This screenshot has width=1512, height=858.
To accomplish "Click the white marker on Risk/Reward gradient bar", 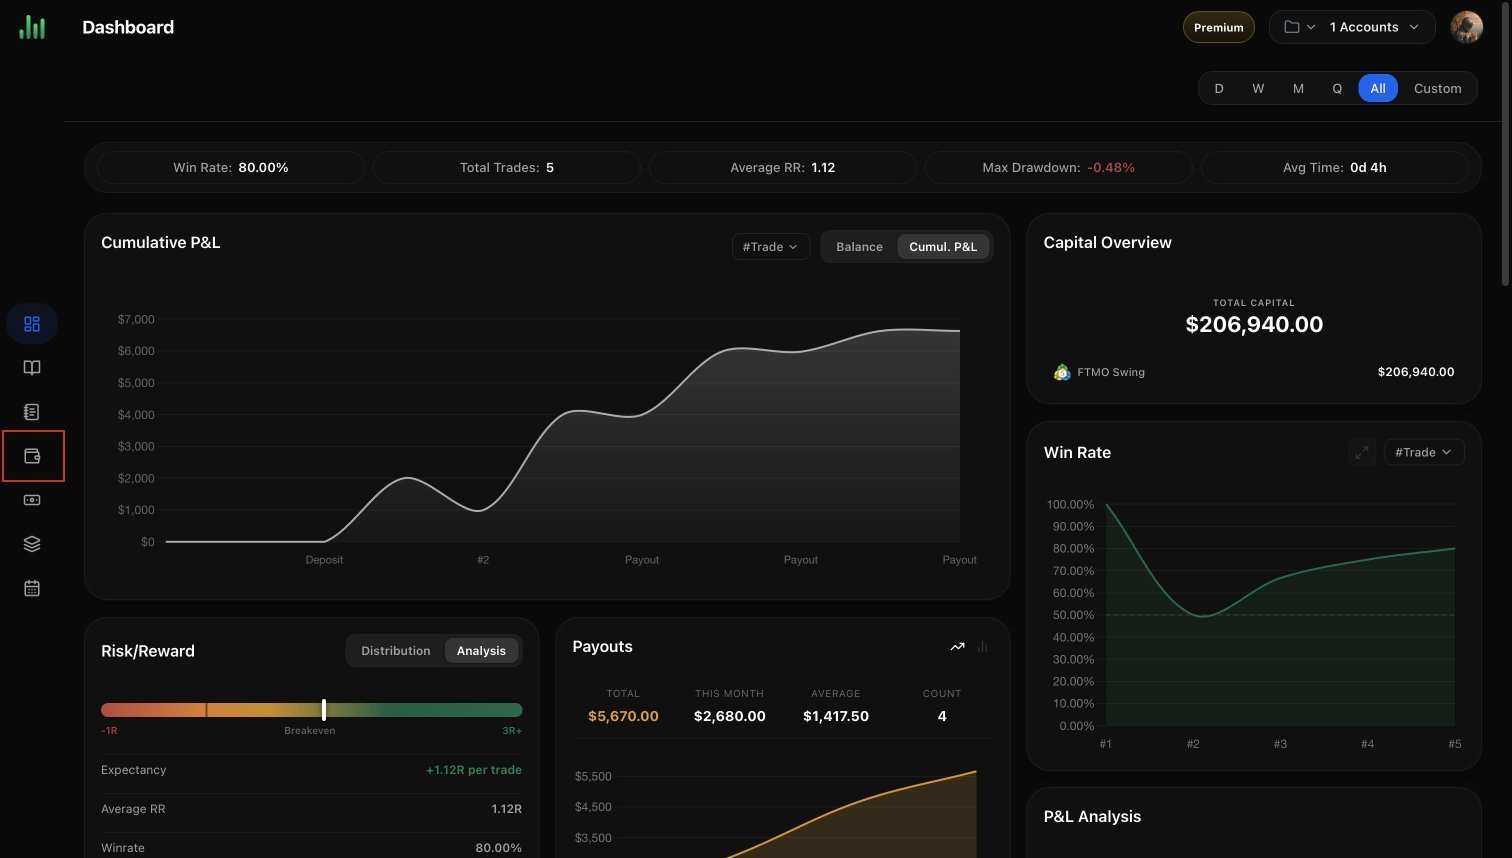I will [x=324, y=710].
